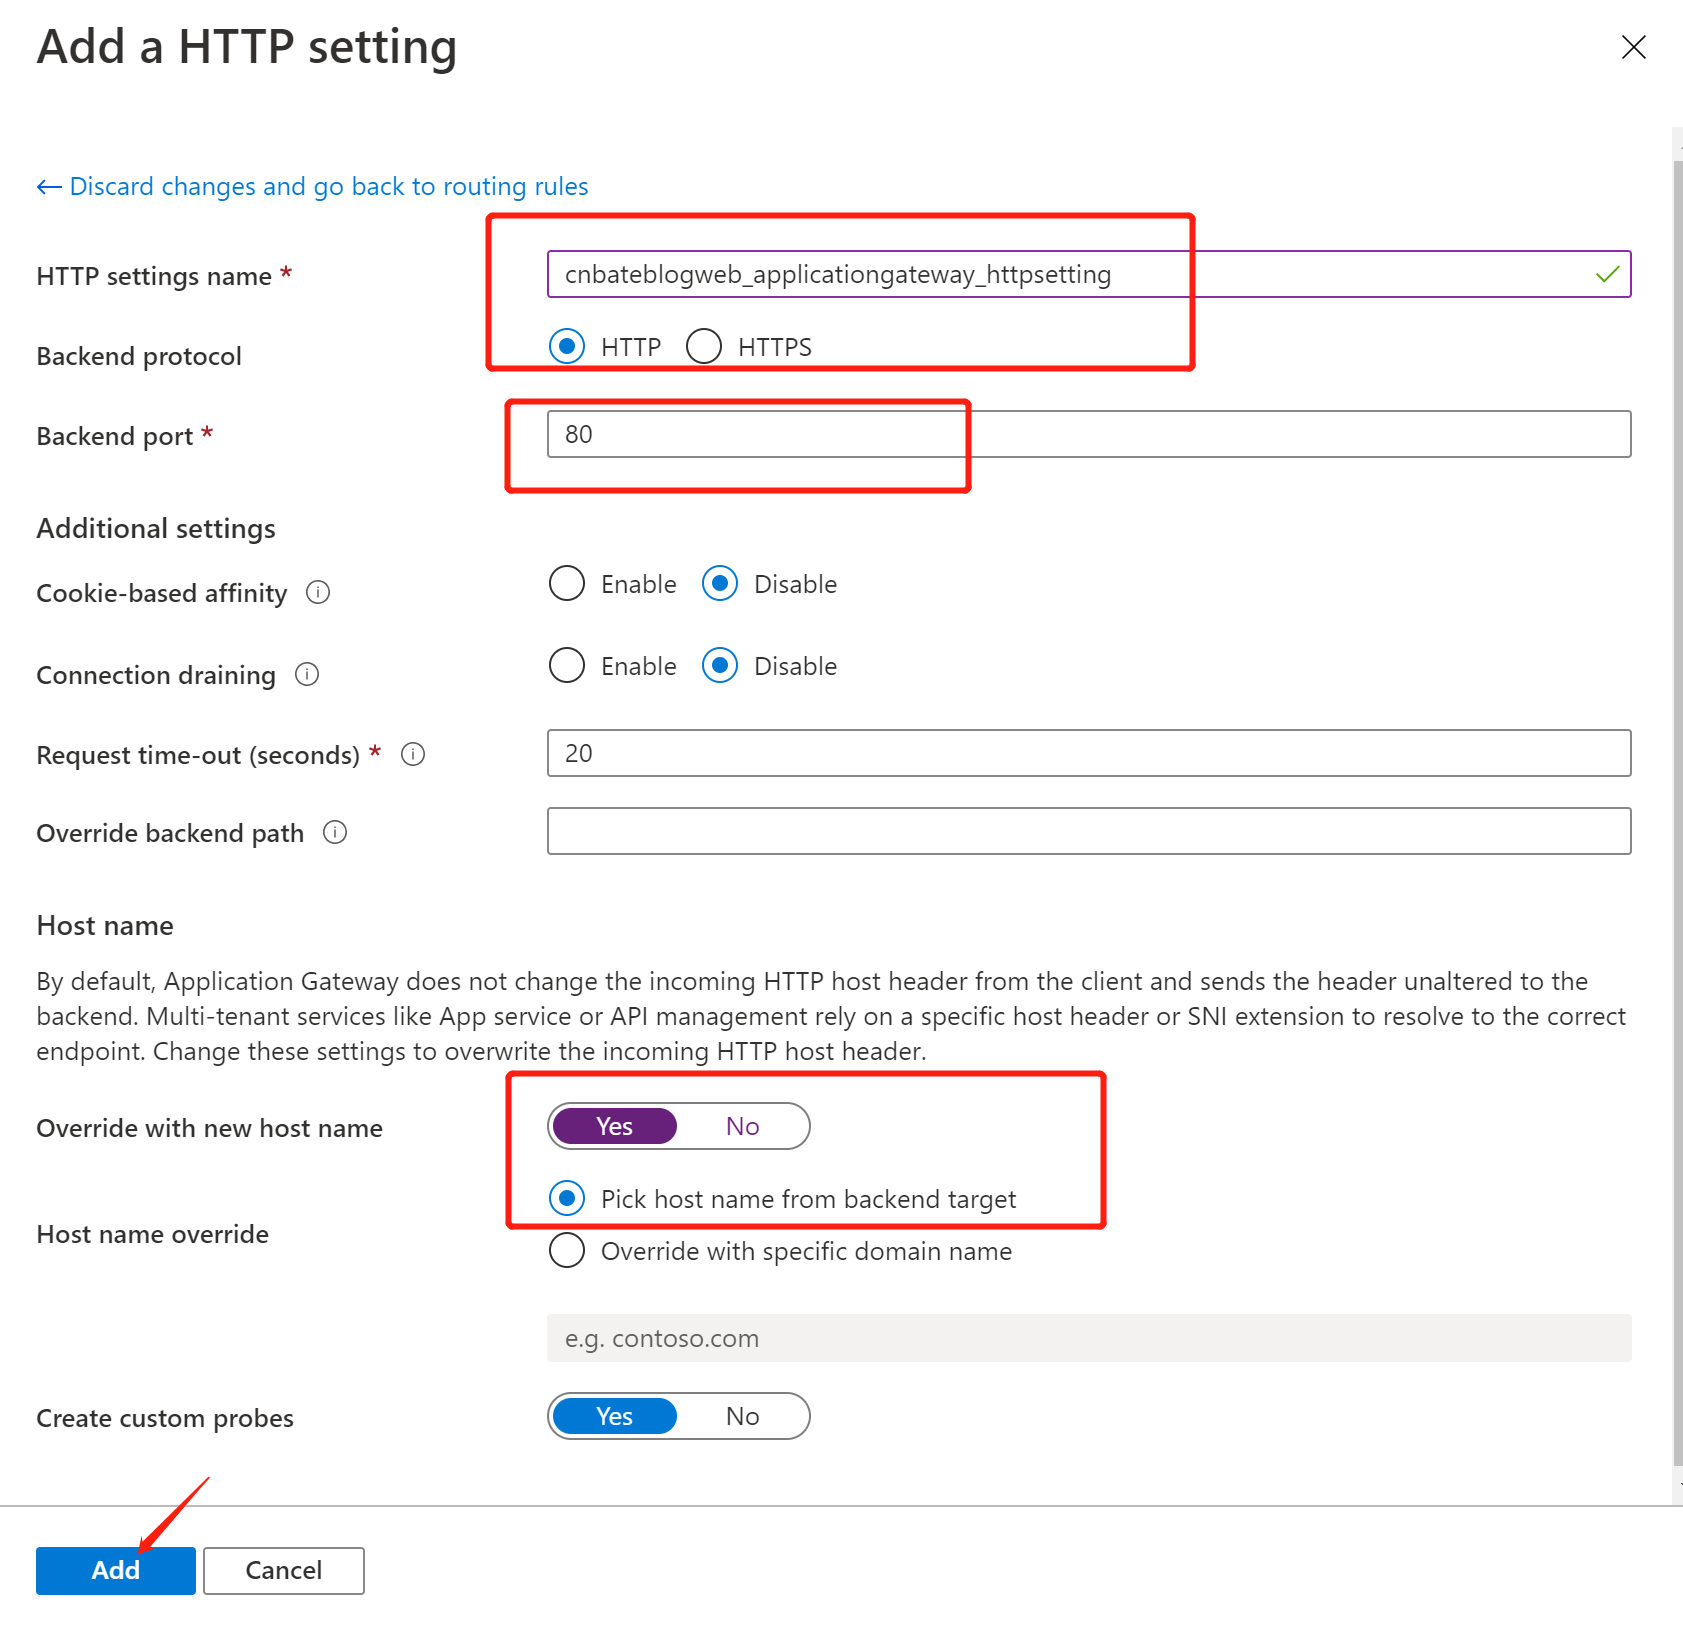Image resolution: width=1683 pixels, height=1626 pixels.
Task: Click the Cancel button
Action: point(284,1570)
